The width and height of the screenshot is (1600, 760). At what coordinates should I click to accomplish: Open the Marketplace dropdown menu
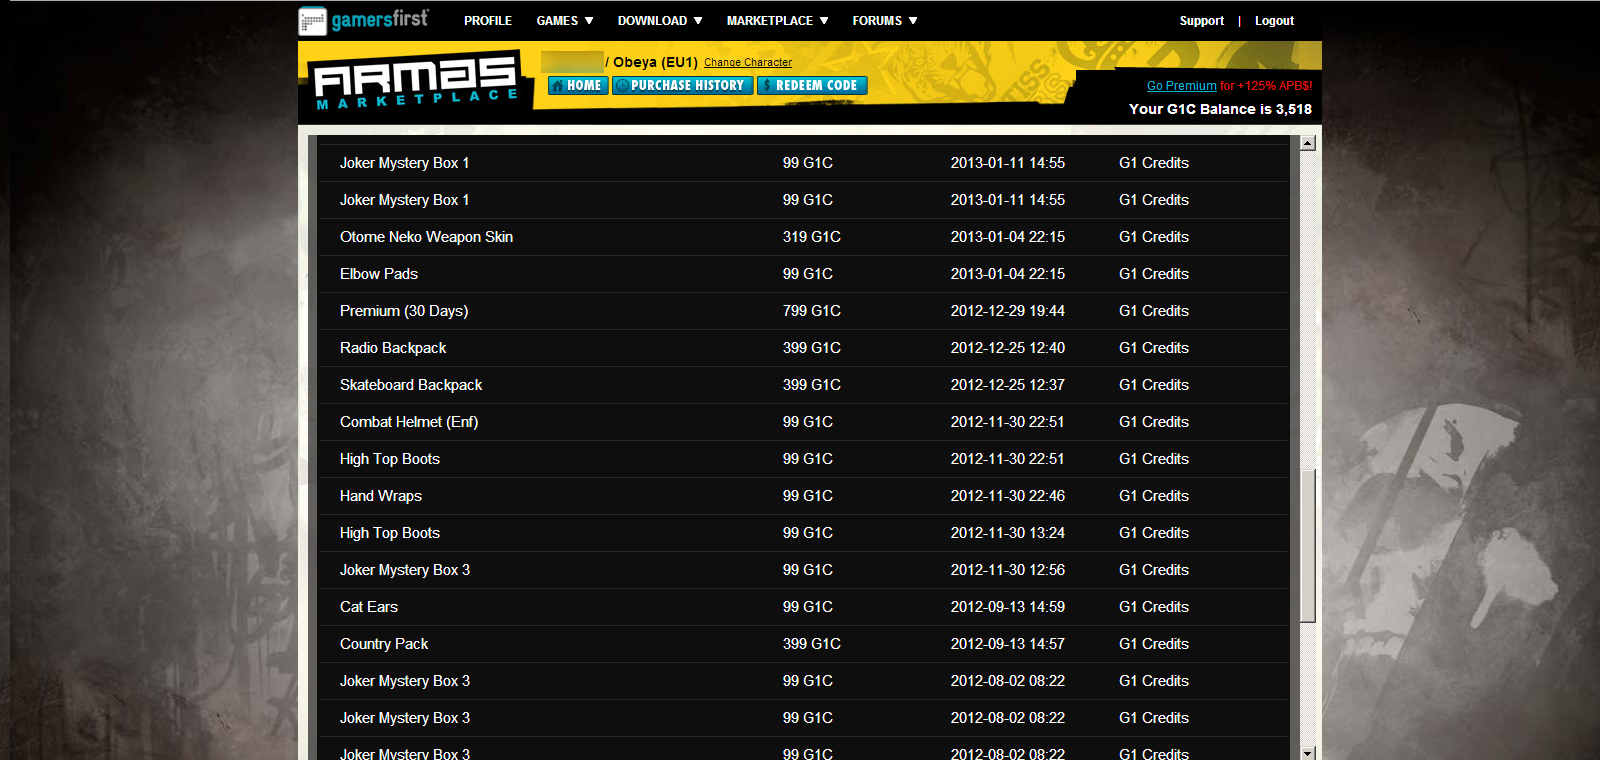777,21
